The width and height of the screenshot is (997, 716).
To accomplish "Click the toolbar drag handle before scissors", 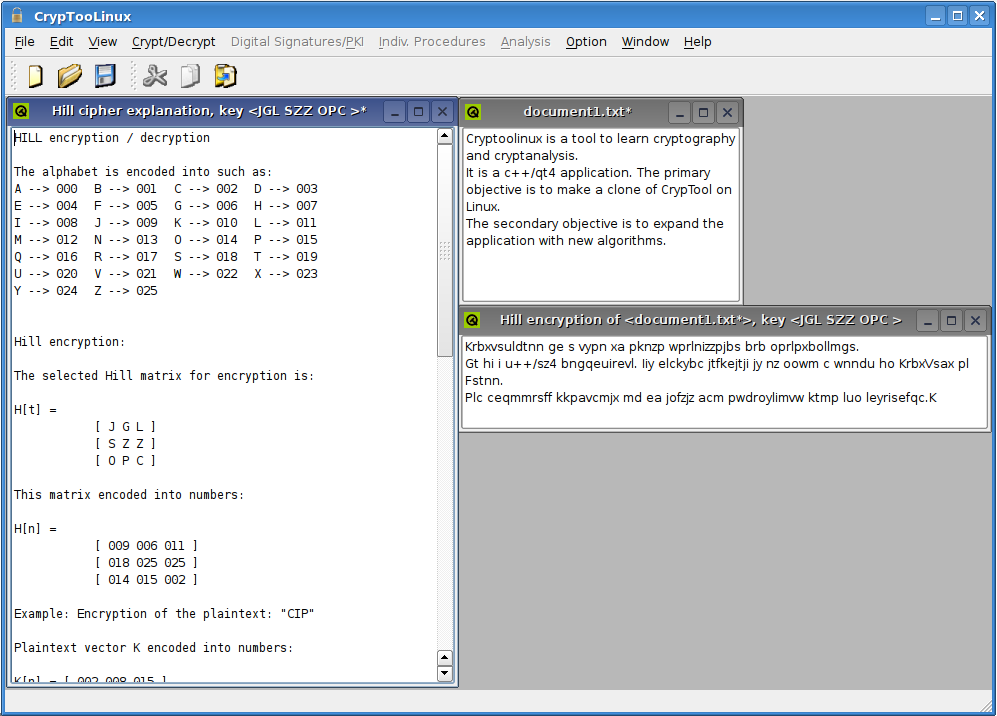I will pyautogui.click(x=133, y=76).
